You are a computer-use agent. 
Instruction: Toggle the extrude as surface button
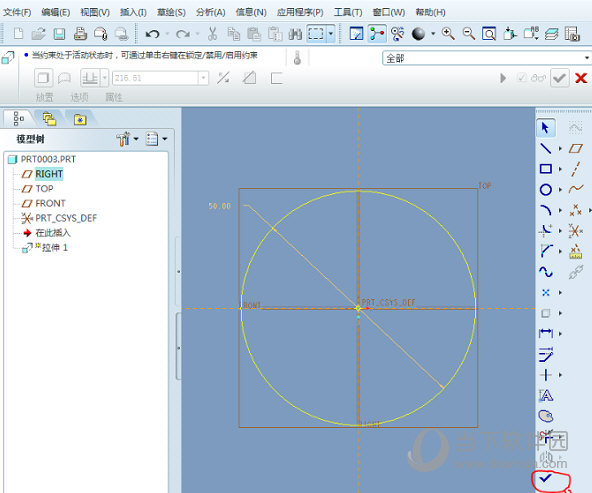tap(64, 78)
